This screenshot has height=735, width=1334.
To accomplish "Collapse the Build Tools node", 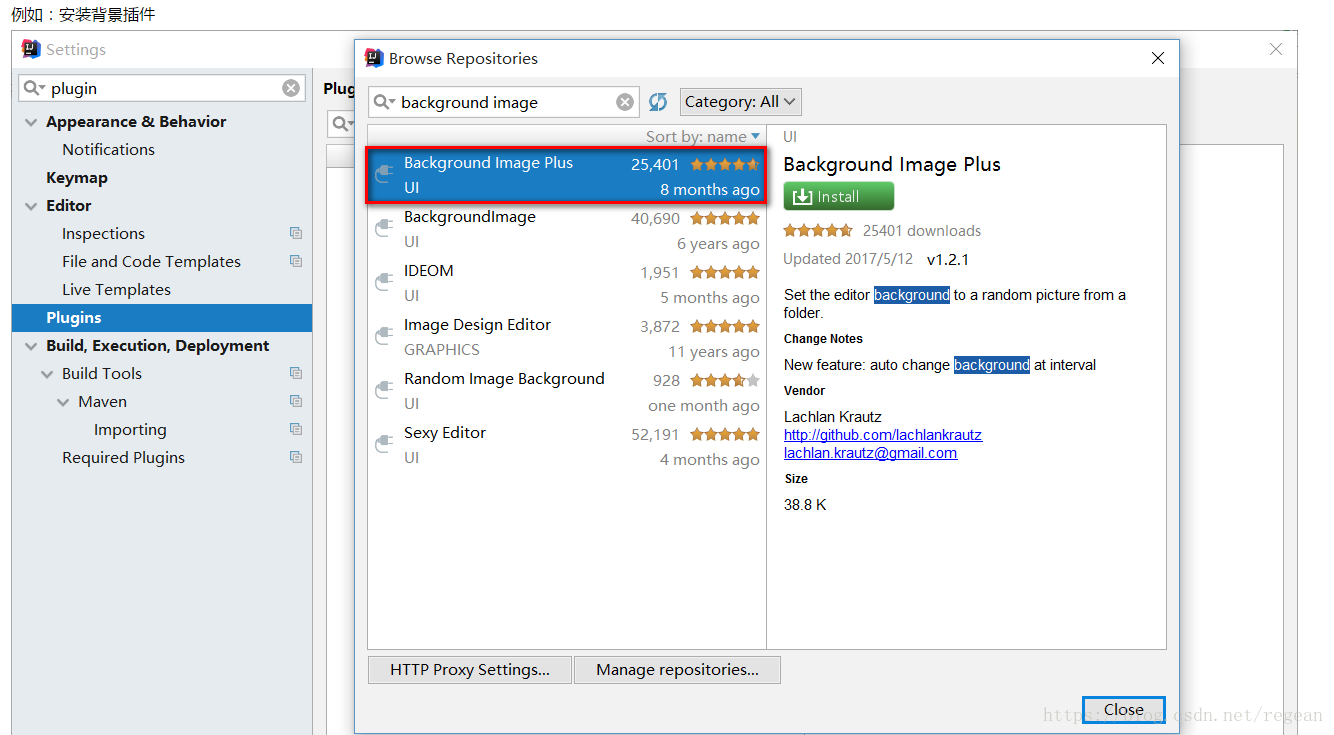I will [47, 374].
